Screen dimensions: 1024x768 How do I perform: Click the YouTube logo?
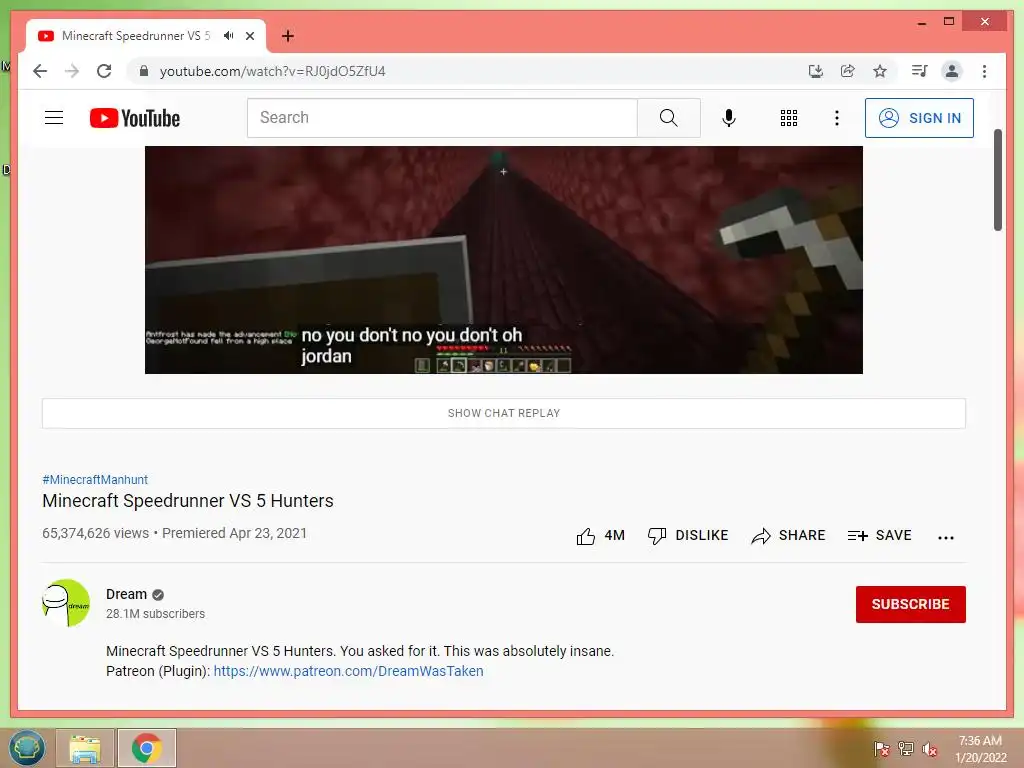pos(135,118)
